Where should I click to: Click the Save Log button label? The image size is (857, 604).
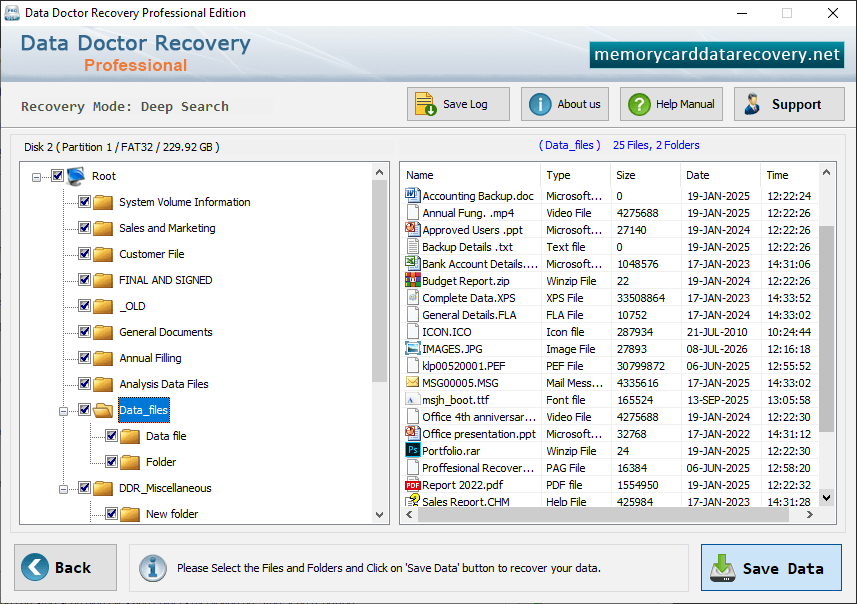click(x=465, y=104)
